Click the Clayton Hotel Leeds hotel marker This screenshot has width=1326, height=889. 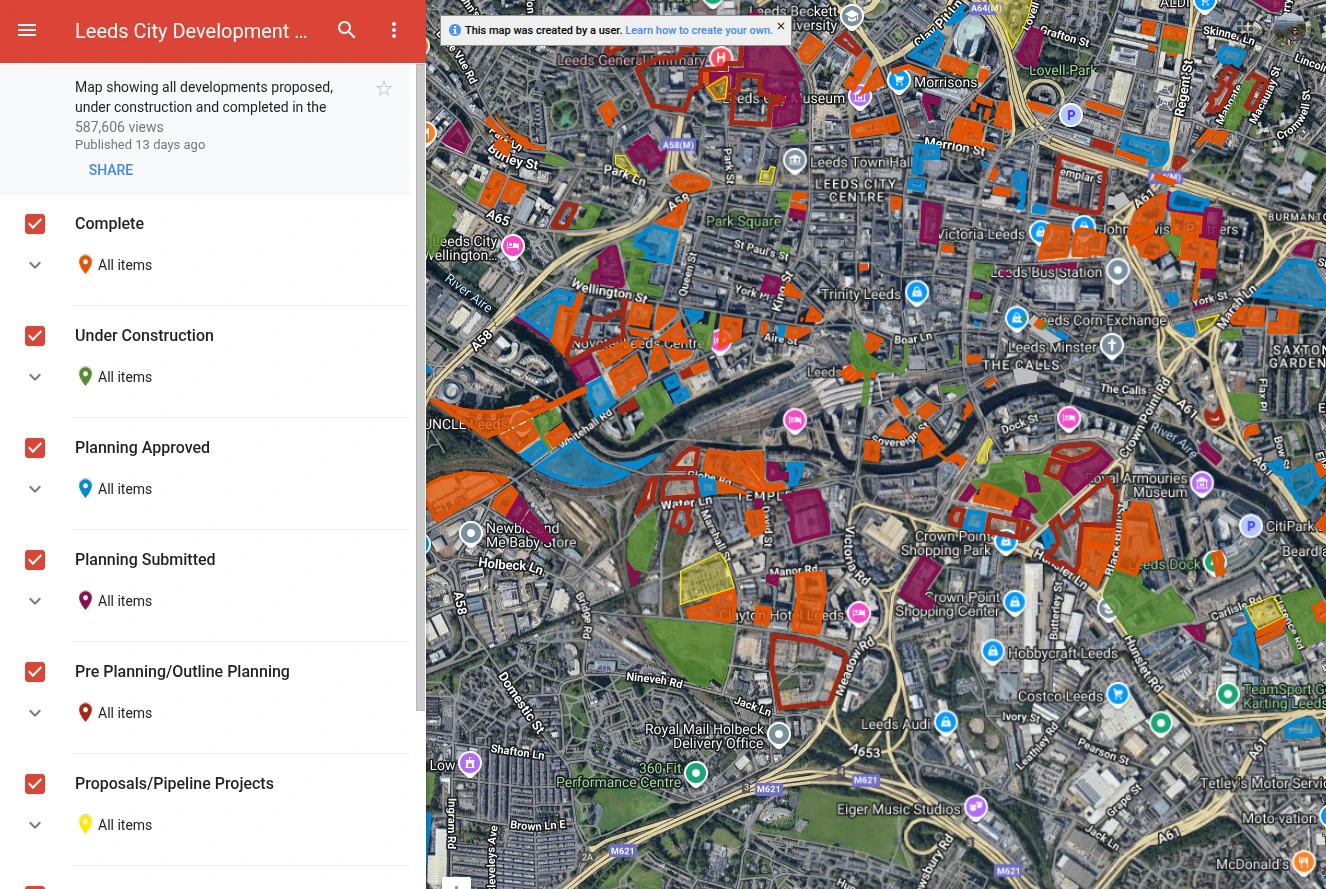click(x=858, y=612)
